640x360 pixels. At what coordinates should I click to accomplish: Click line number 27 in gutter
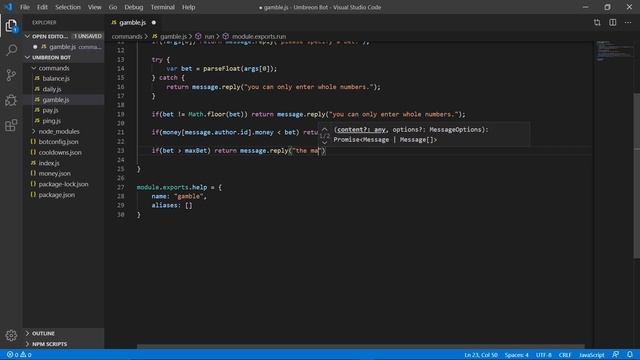click(x=120, y=187)
